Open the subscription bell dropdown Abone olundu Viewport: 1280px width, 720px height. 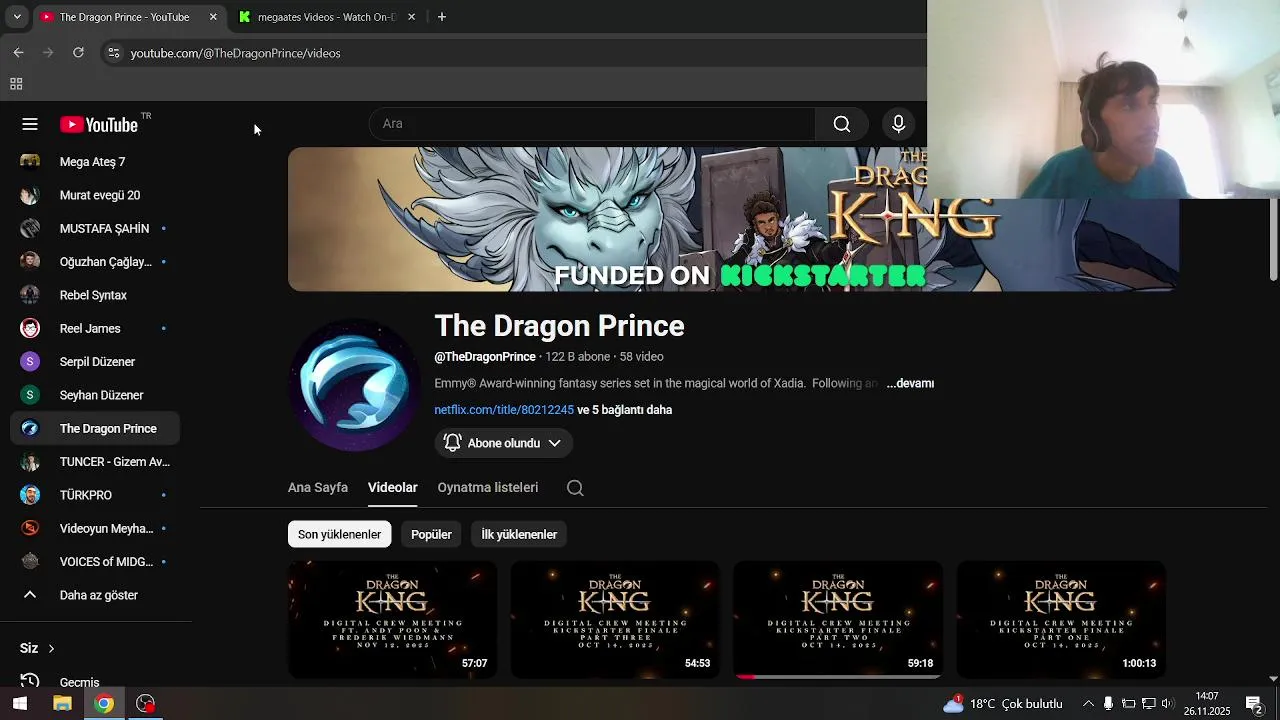(x=503, y=443)
